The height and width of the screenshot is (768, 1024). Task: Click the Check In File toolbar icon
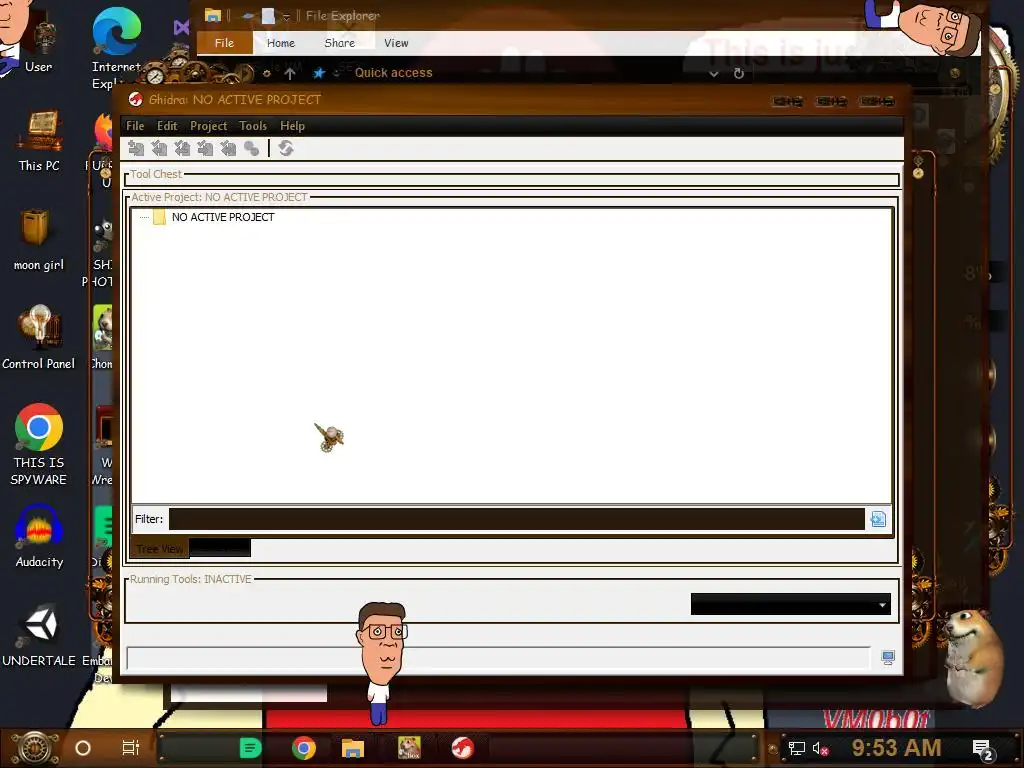[204, 148]
